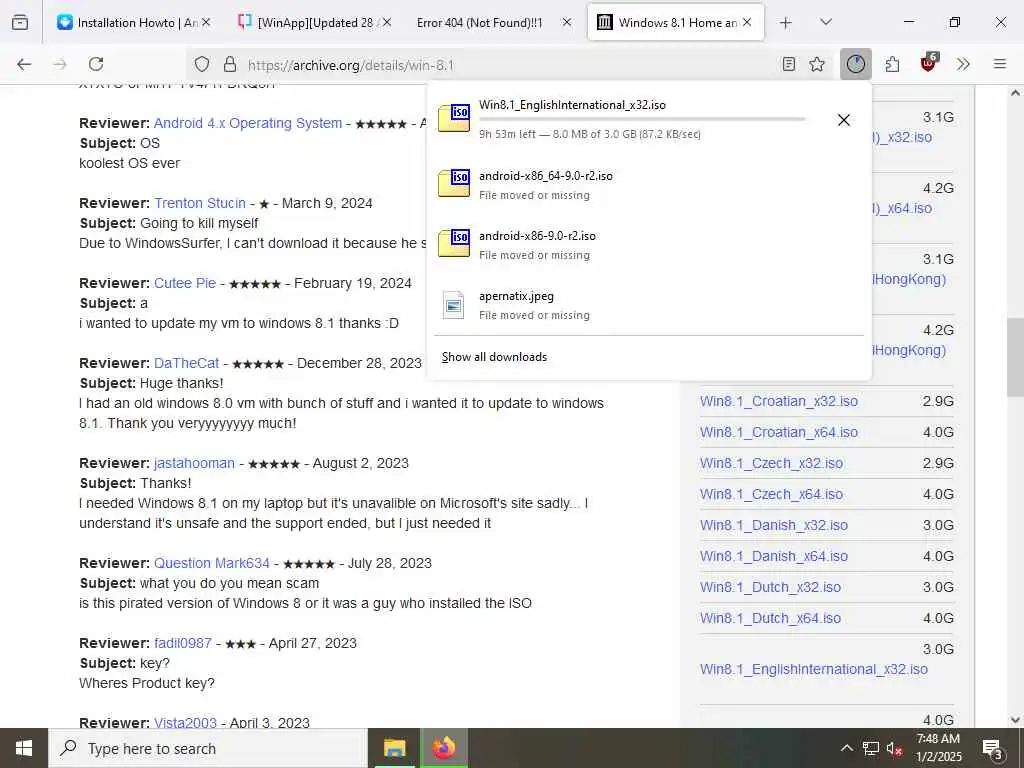Open reviewer Android 4.x Operating System profile
This screenshot has width=1024, height=768.
tap(248, 123)
